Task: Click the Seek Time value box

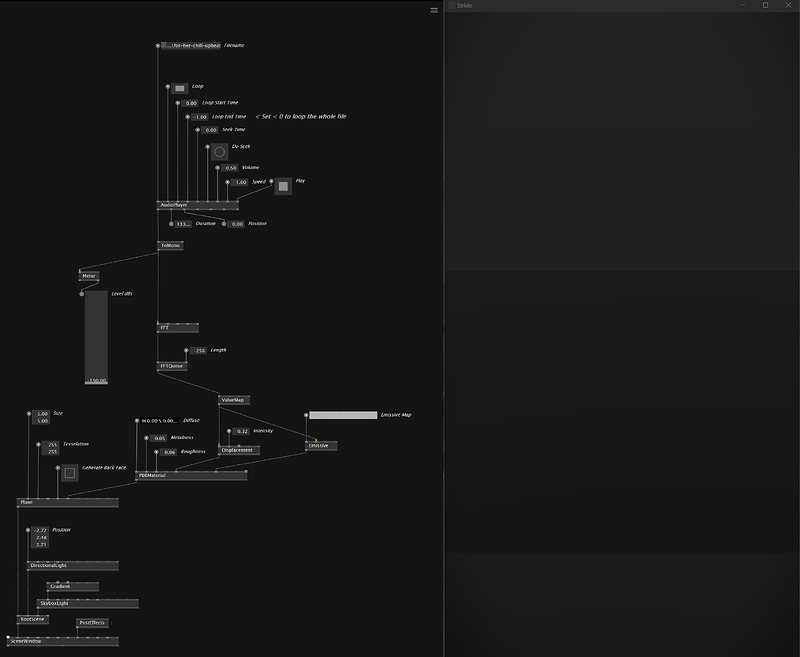Action: (x=210, y=130)
